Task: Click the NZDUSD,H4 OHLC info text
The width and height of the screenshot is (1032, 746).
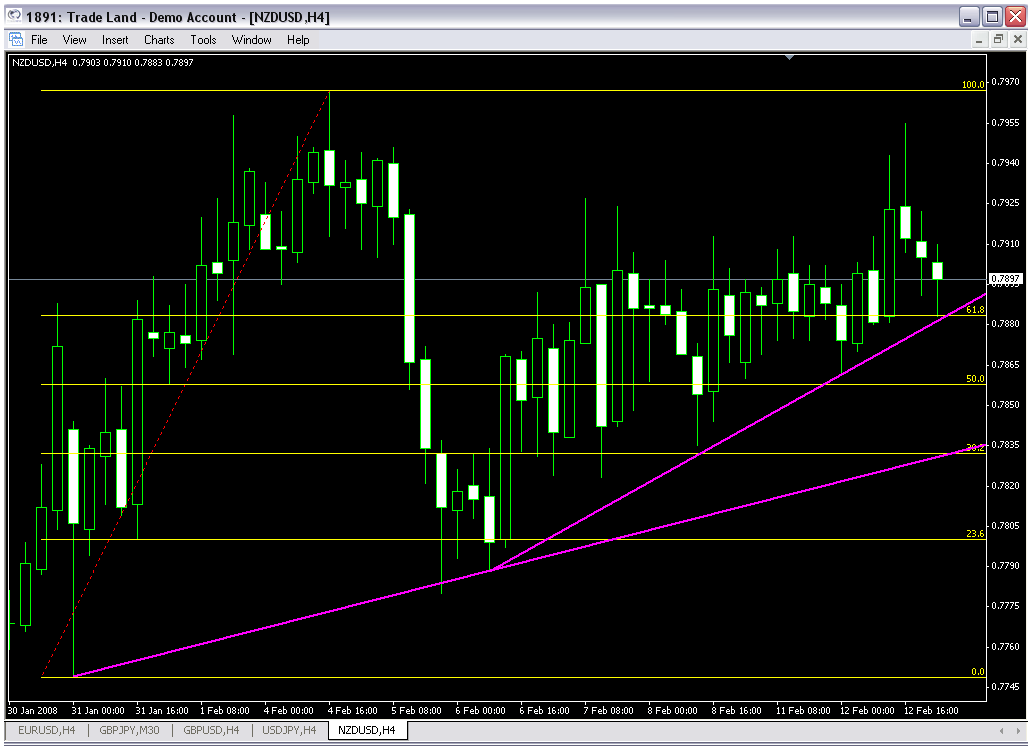Action: [103, 63]
